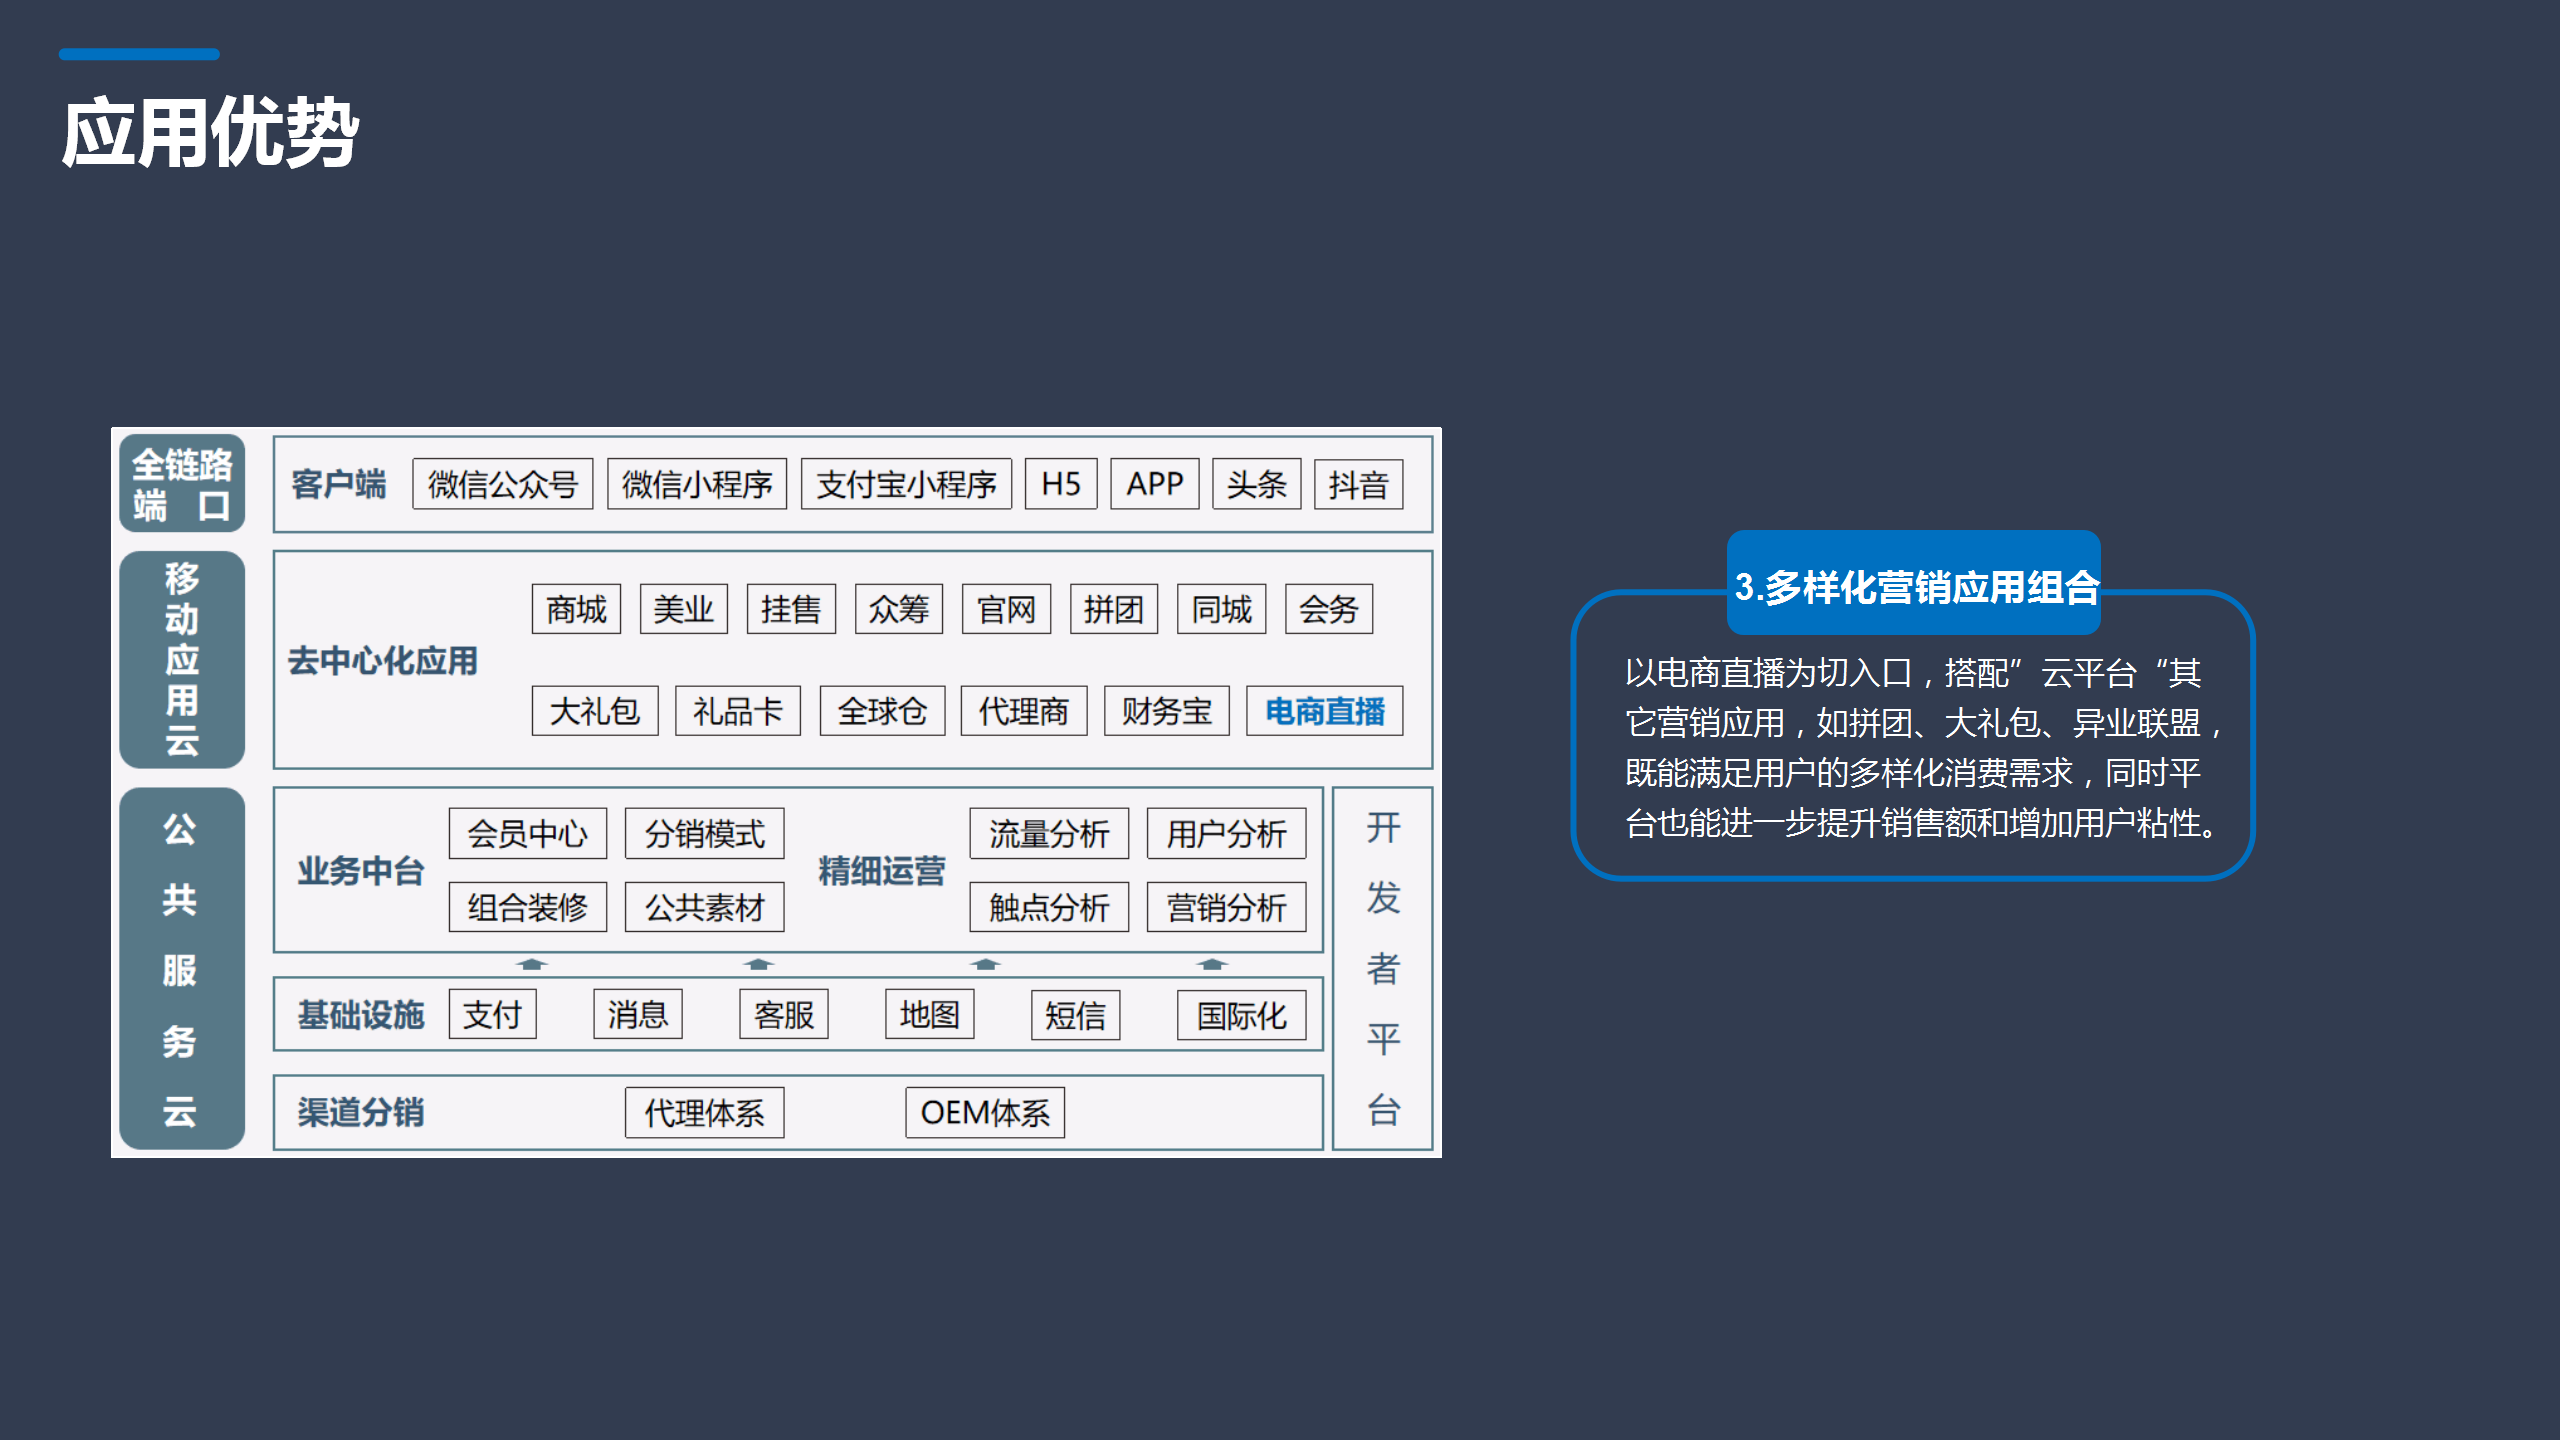Select the 会员中心 box
Viewport: 2560px width, 1440px height.
(528, 833)
